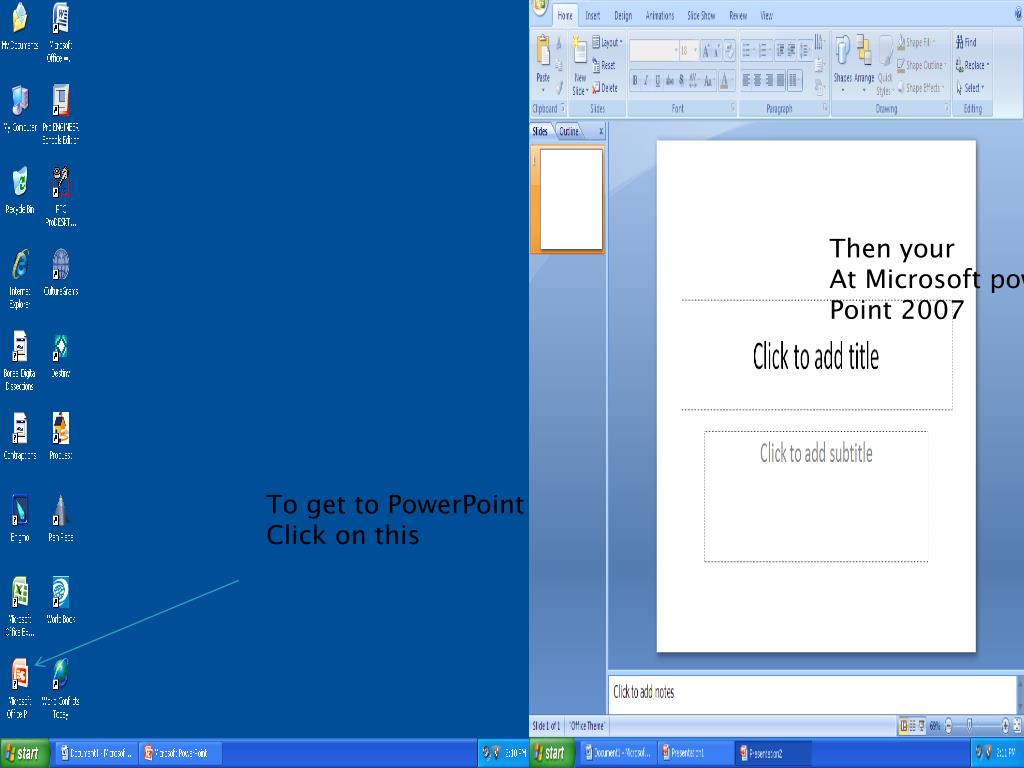Open the Microsoft Office PowerPoint desktop shortcut

(19, 676)
